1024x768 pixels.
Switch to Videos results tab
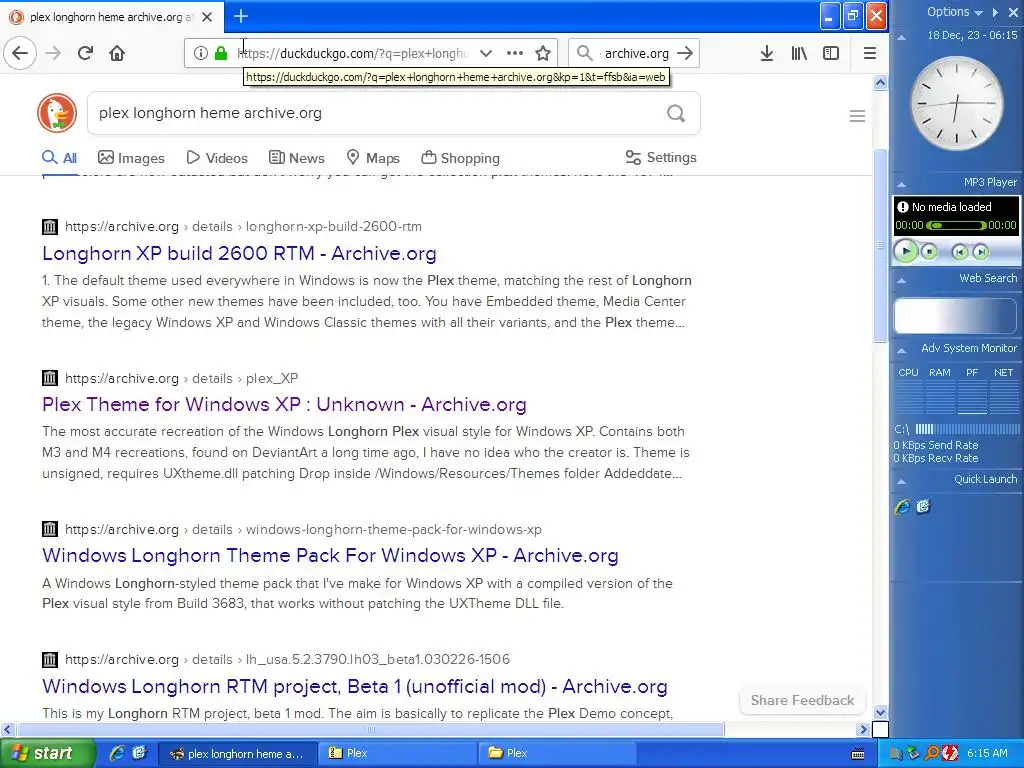coord(217,158)
